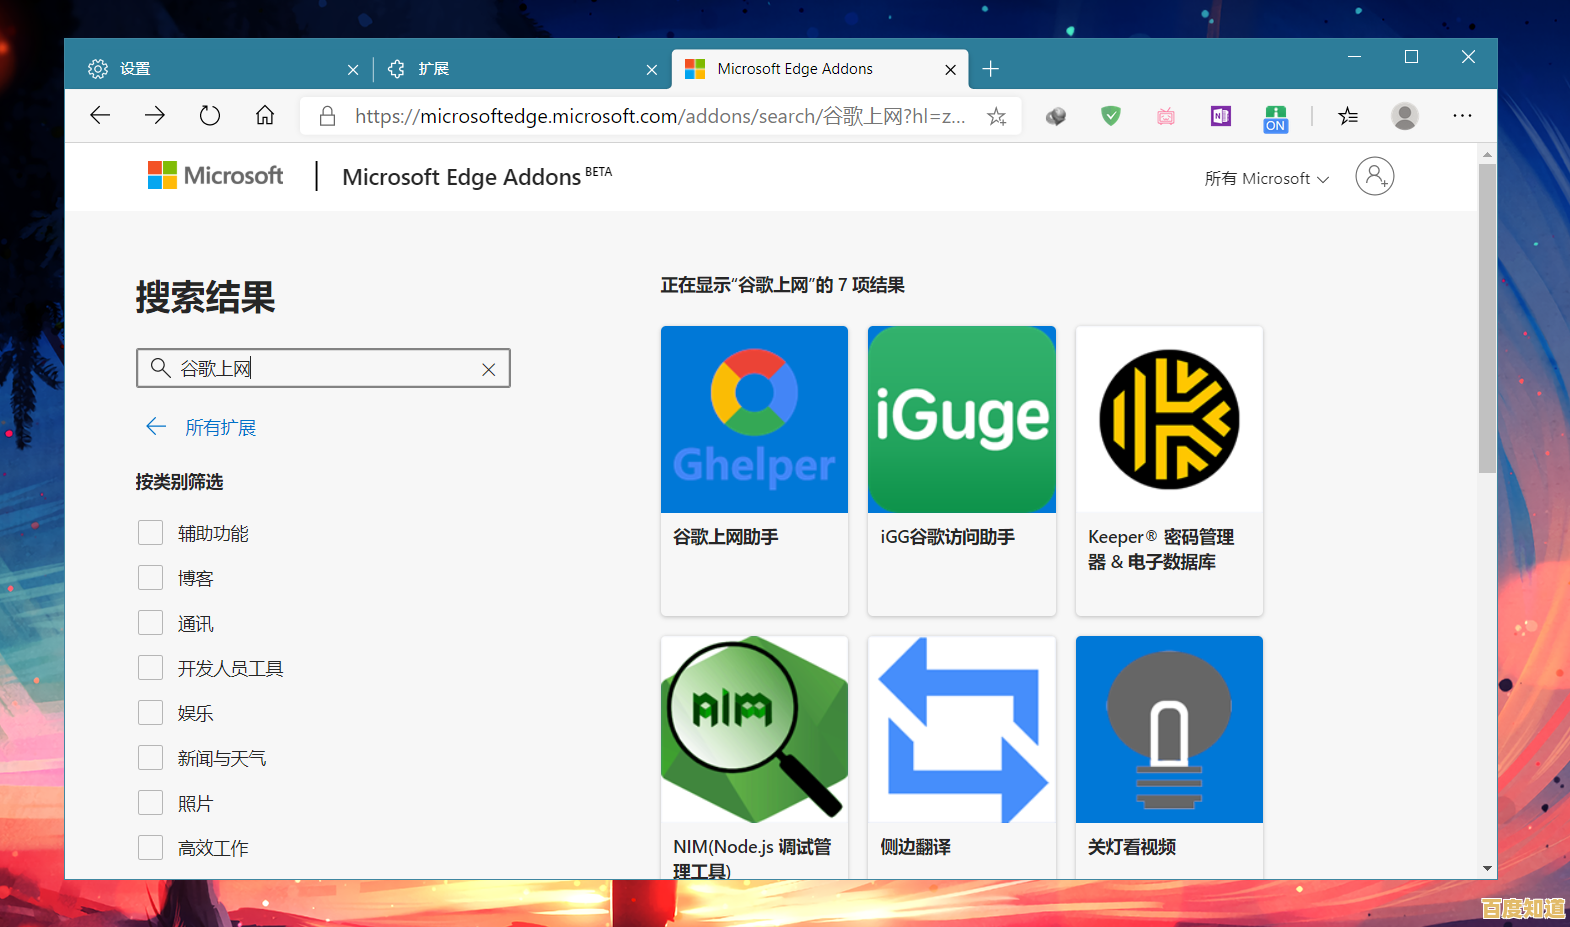Click the Microsoft account sign-in icon
Screen dimensions: 1570x927
tap(1374, 177)
